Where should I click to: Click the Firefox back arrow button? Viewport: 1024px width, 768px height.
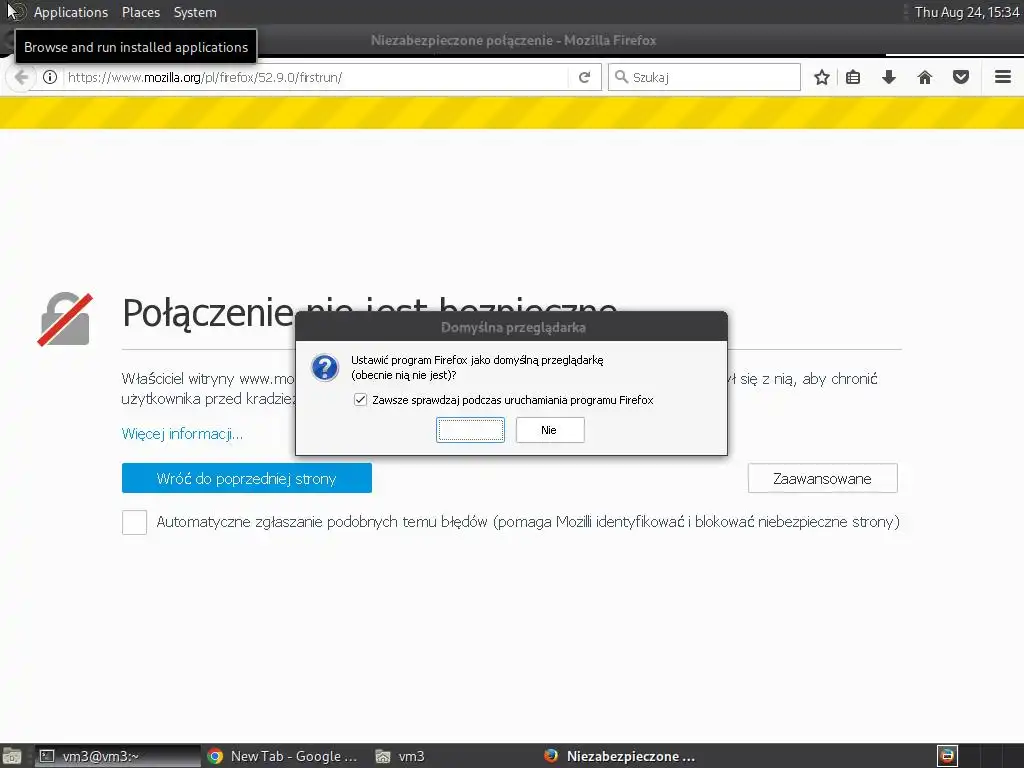click(x=21, y=77)
